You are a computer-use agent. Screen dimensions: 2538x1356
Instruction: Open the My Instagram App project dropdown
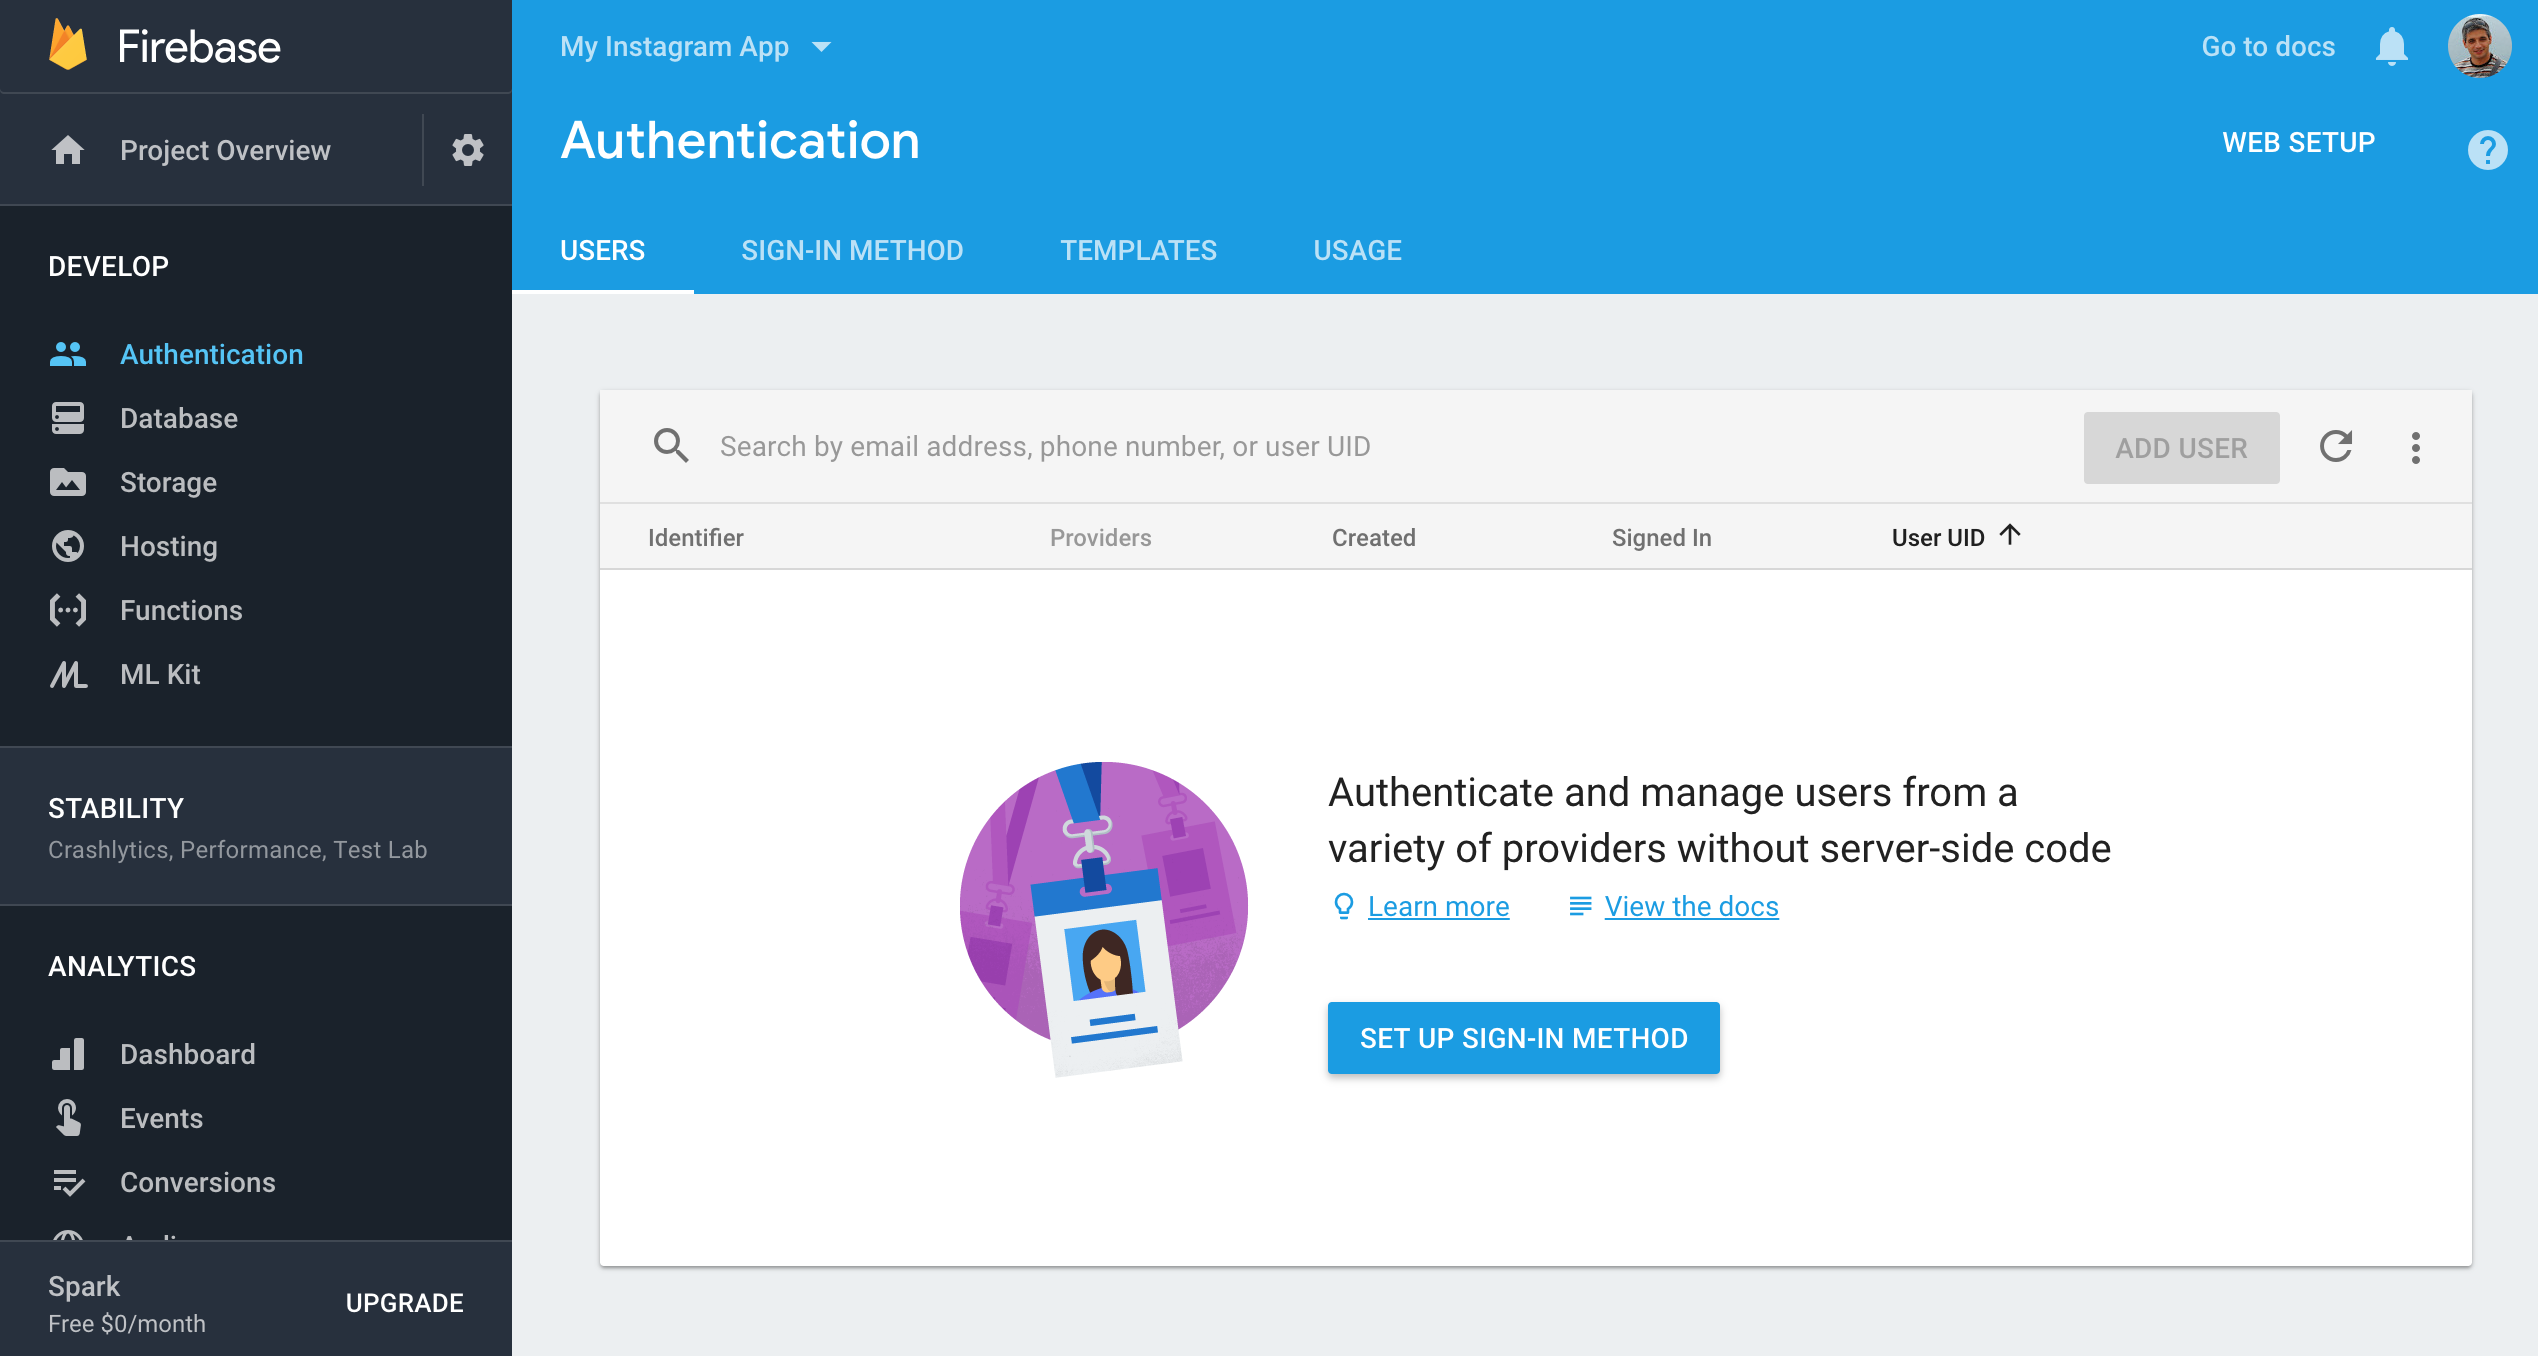click(x=696, y=47)
